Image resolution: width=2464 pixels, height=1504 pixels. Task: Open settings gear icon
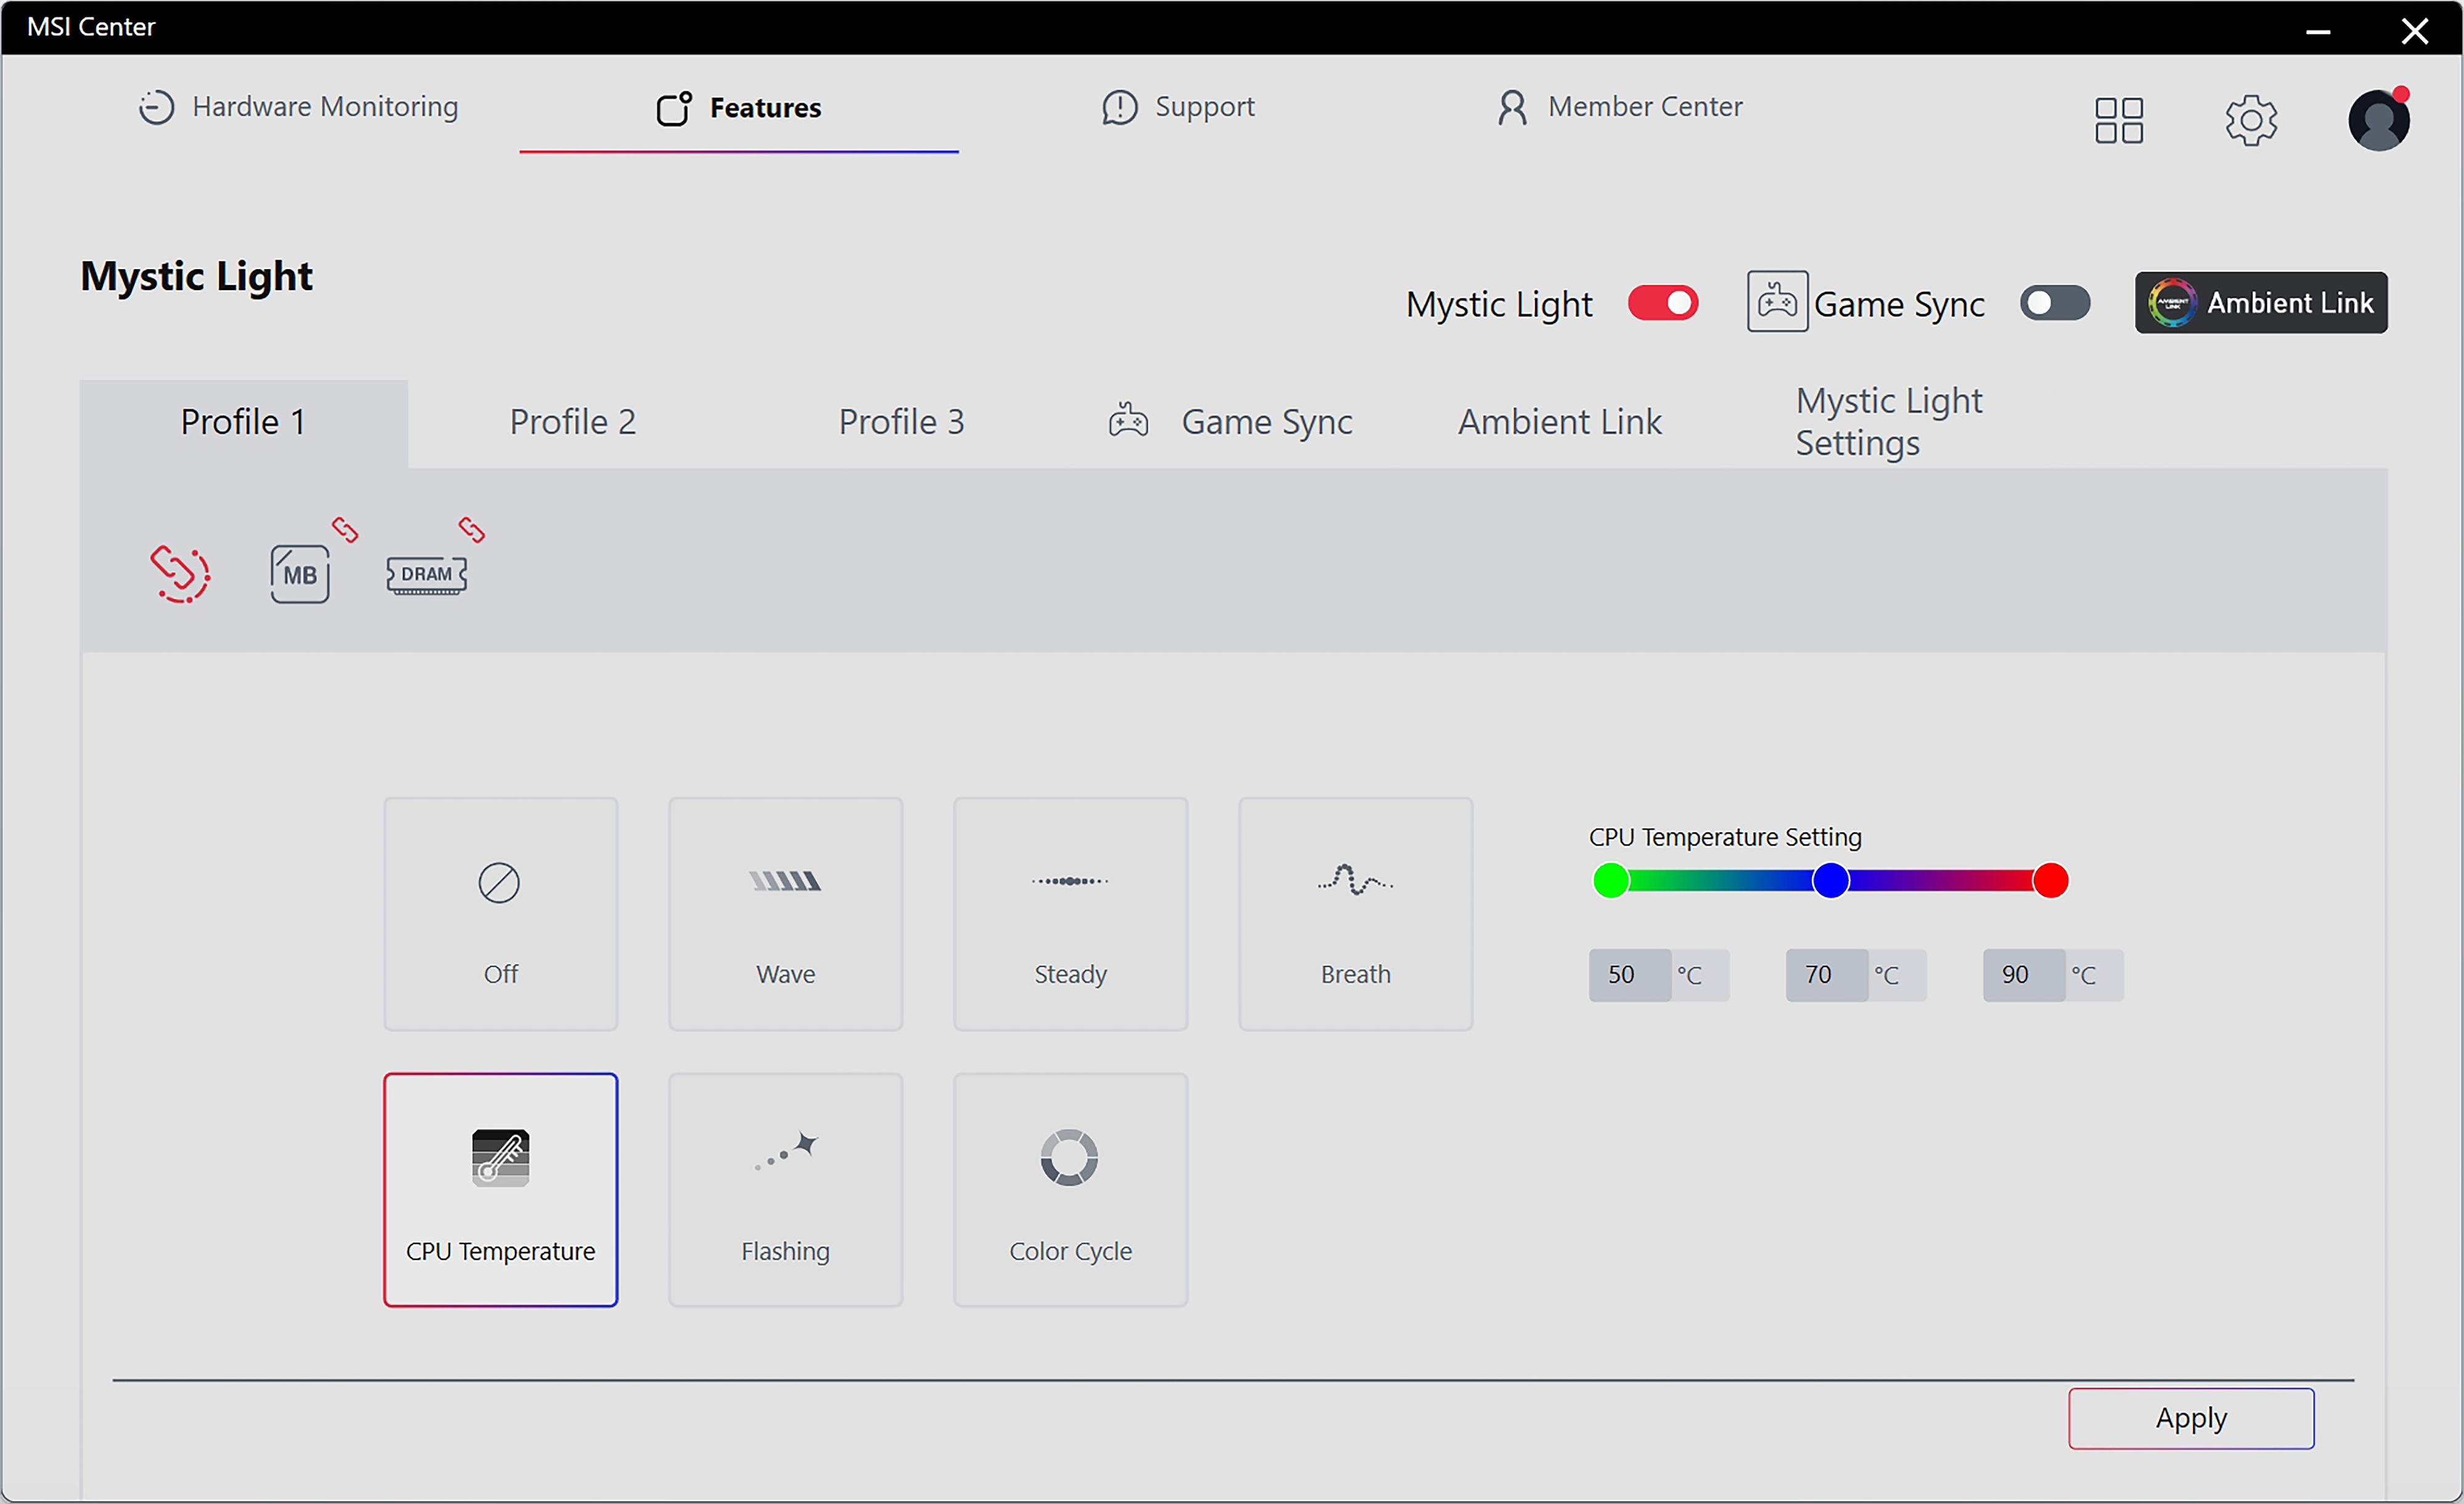(x=2251, y=120)
